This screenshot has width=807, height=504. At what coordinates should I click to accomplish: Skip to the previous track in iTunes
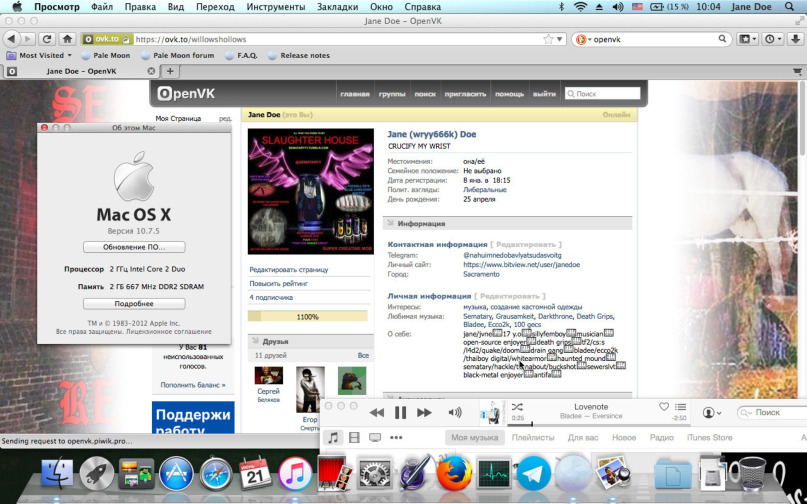377,412
